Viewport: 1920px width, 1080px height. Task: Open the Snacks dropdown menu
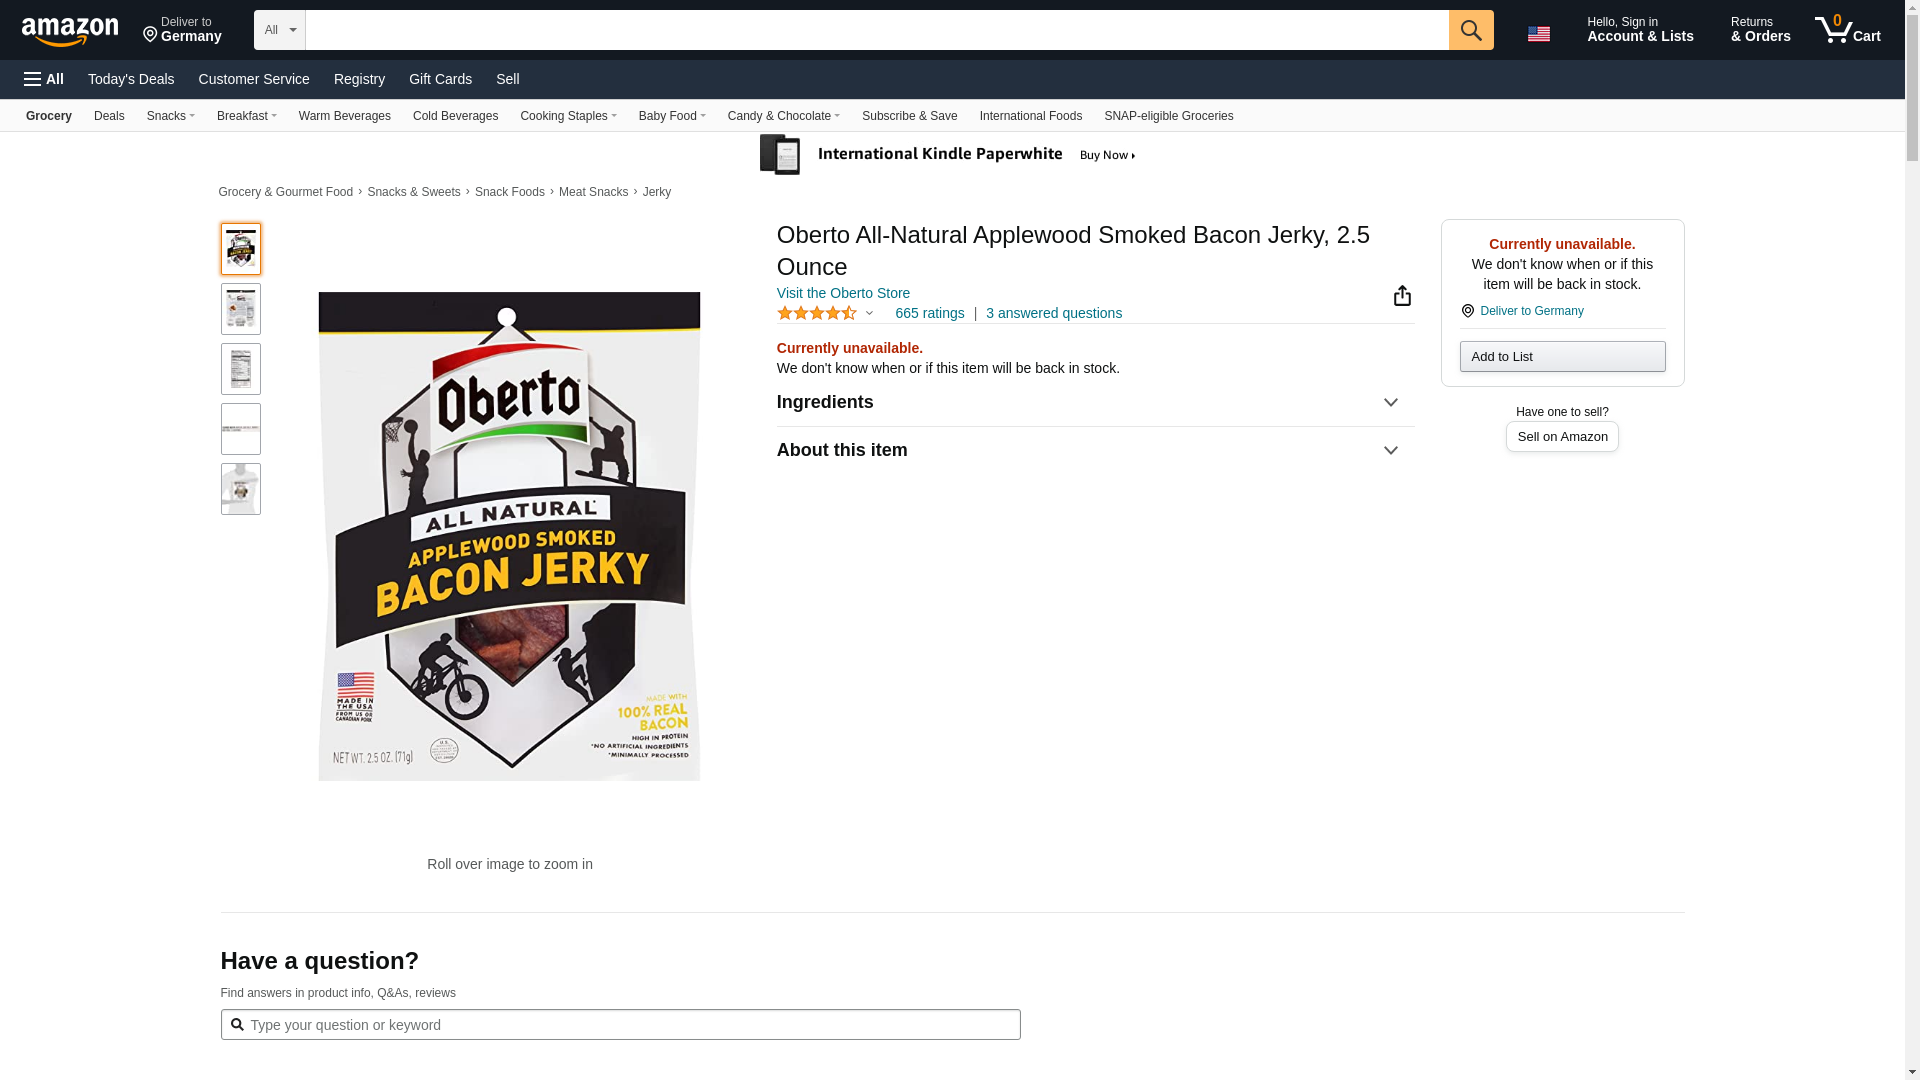click(x=170, y=116)
